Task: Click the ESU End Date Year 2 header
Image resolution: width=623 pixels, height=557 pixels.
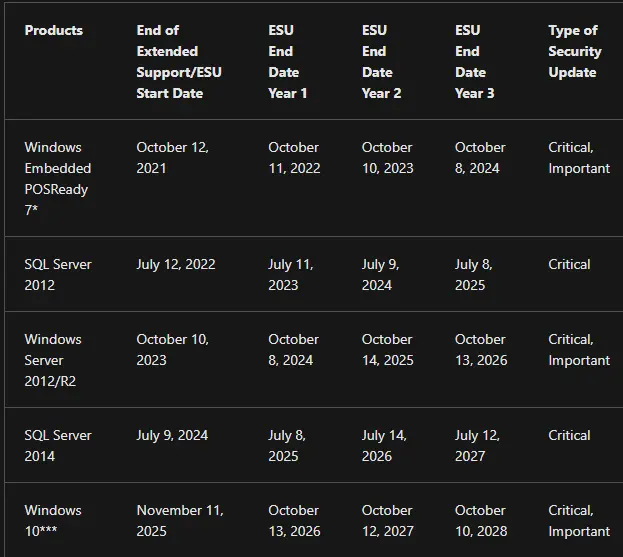Action: coord(381,62)
